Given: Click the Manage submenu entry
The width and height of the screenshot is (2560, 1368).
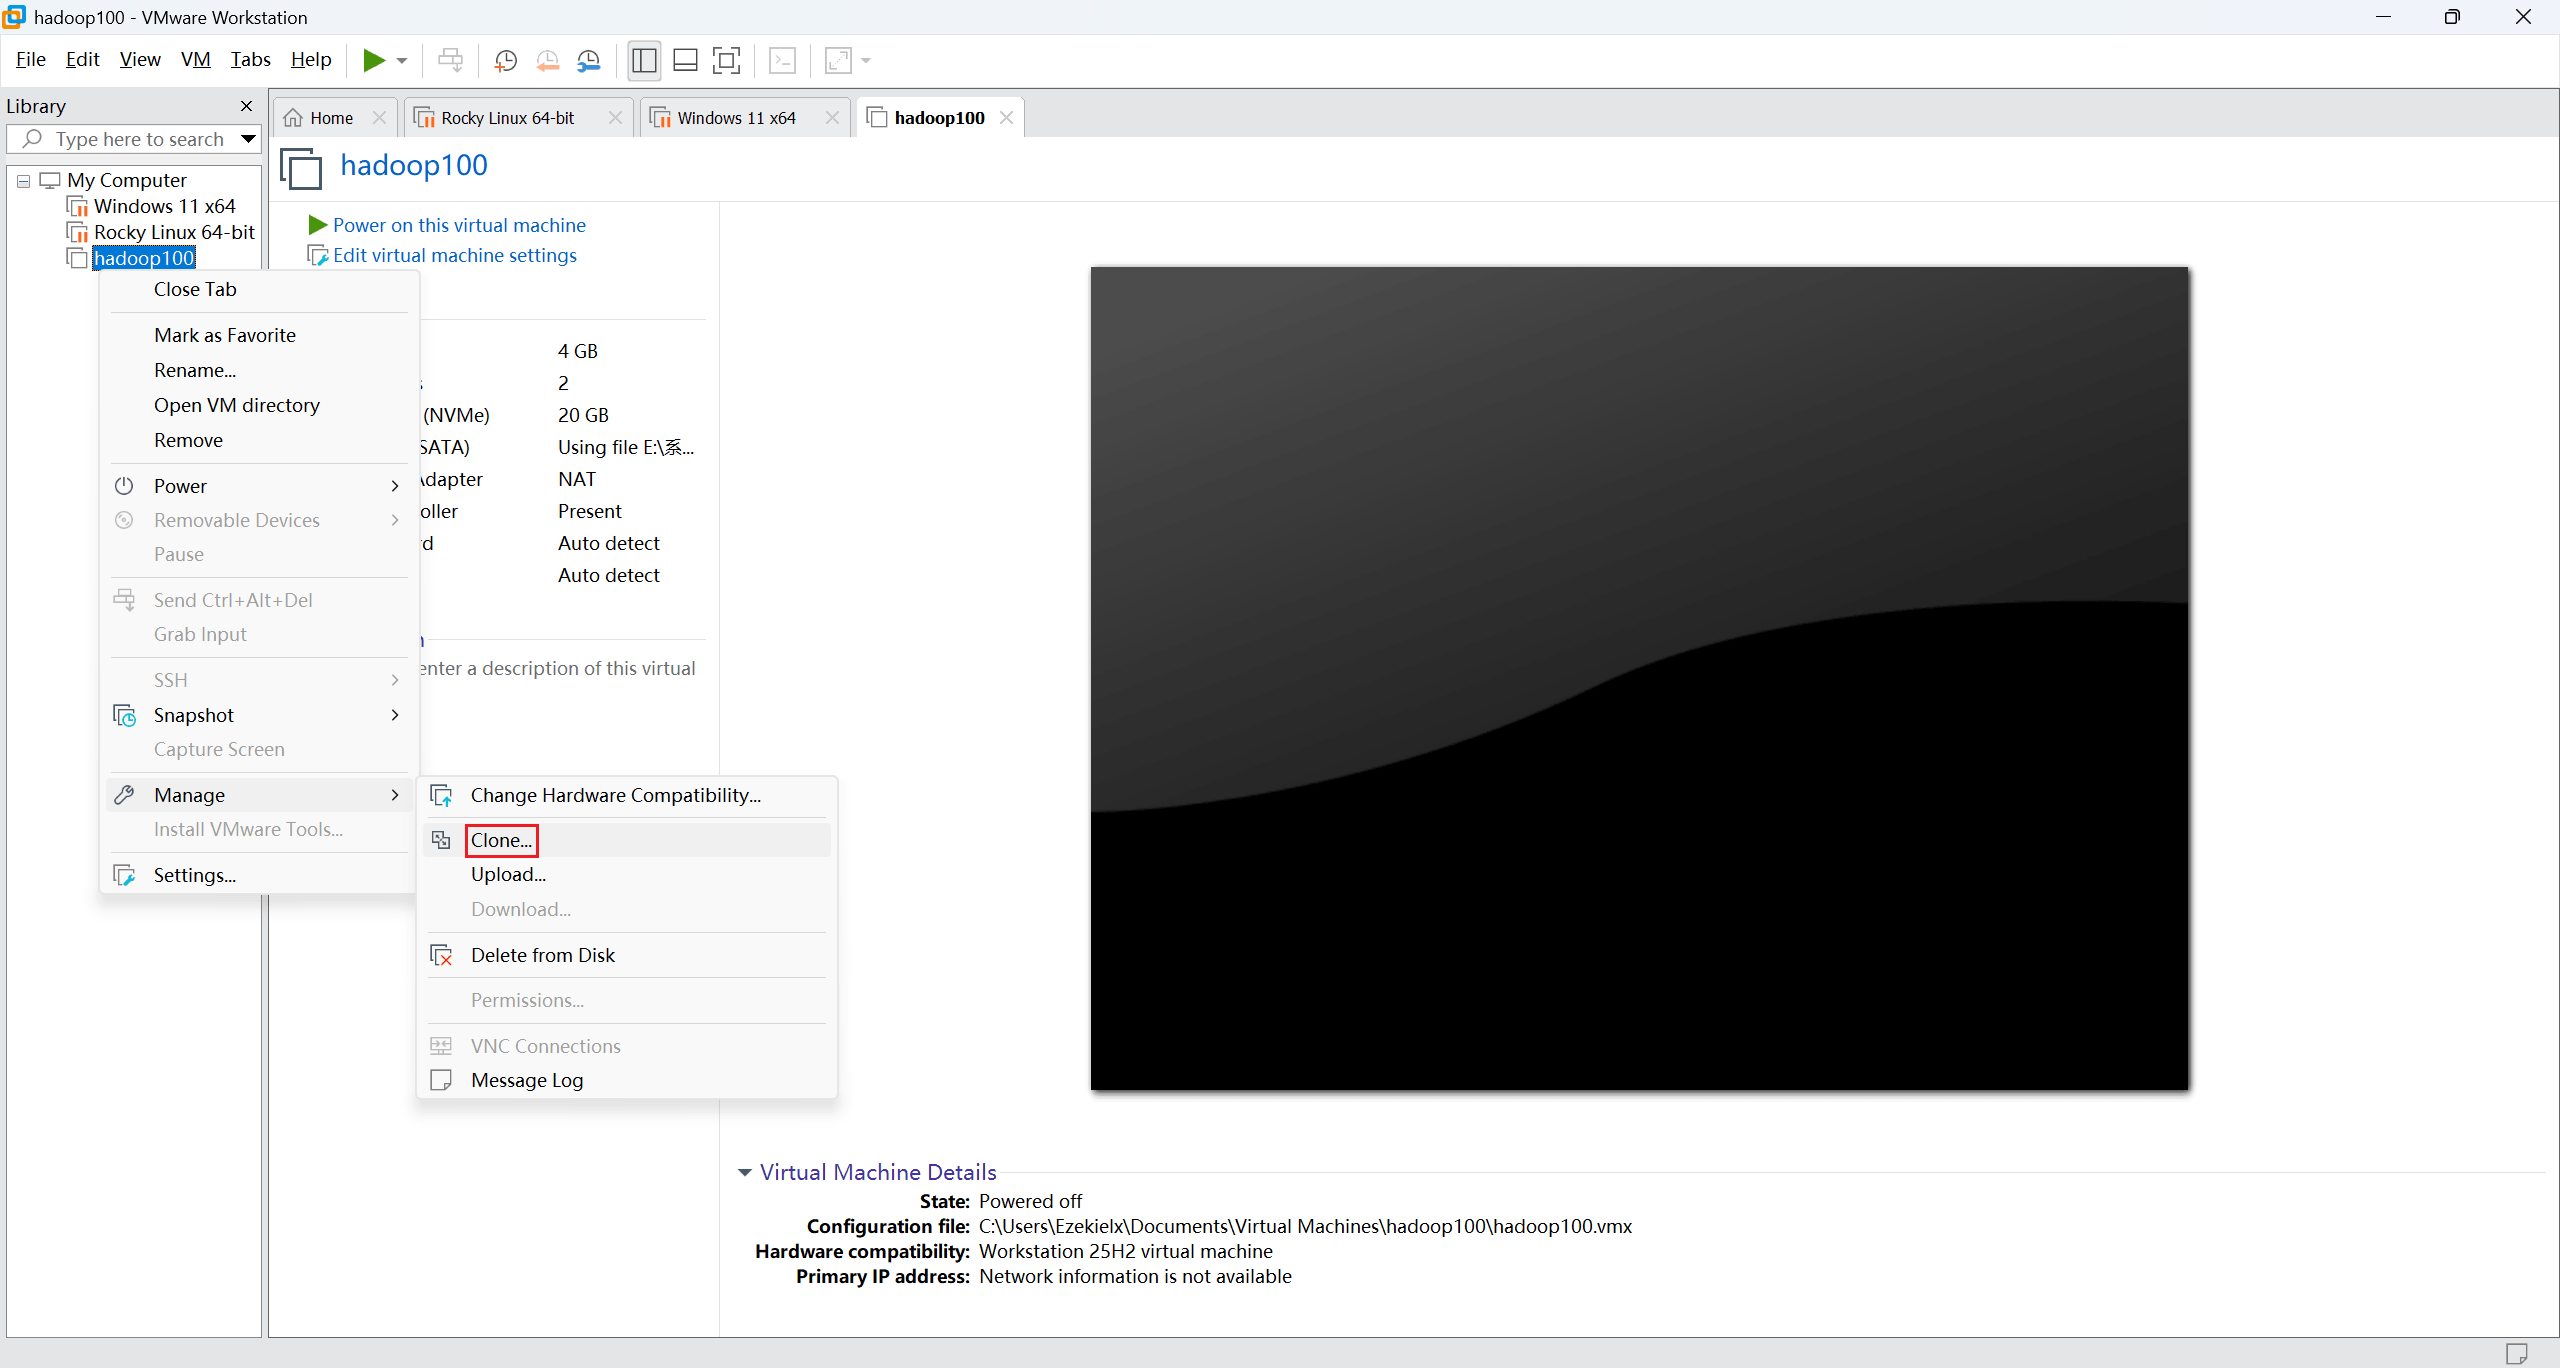Looking at the screenshot, I should 260,796.
